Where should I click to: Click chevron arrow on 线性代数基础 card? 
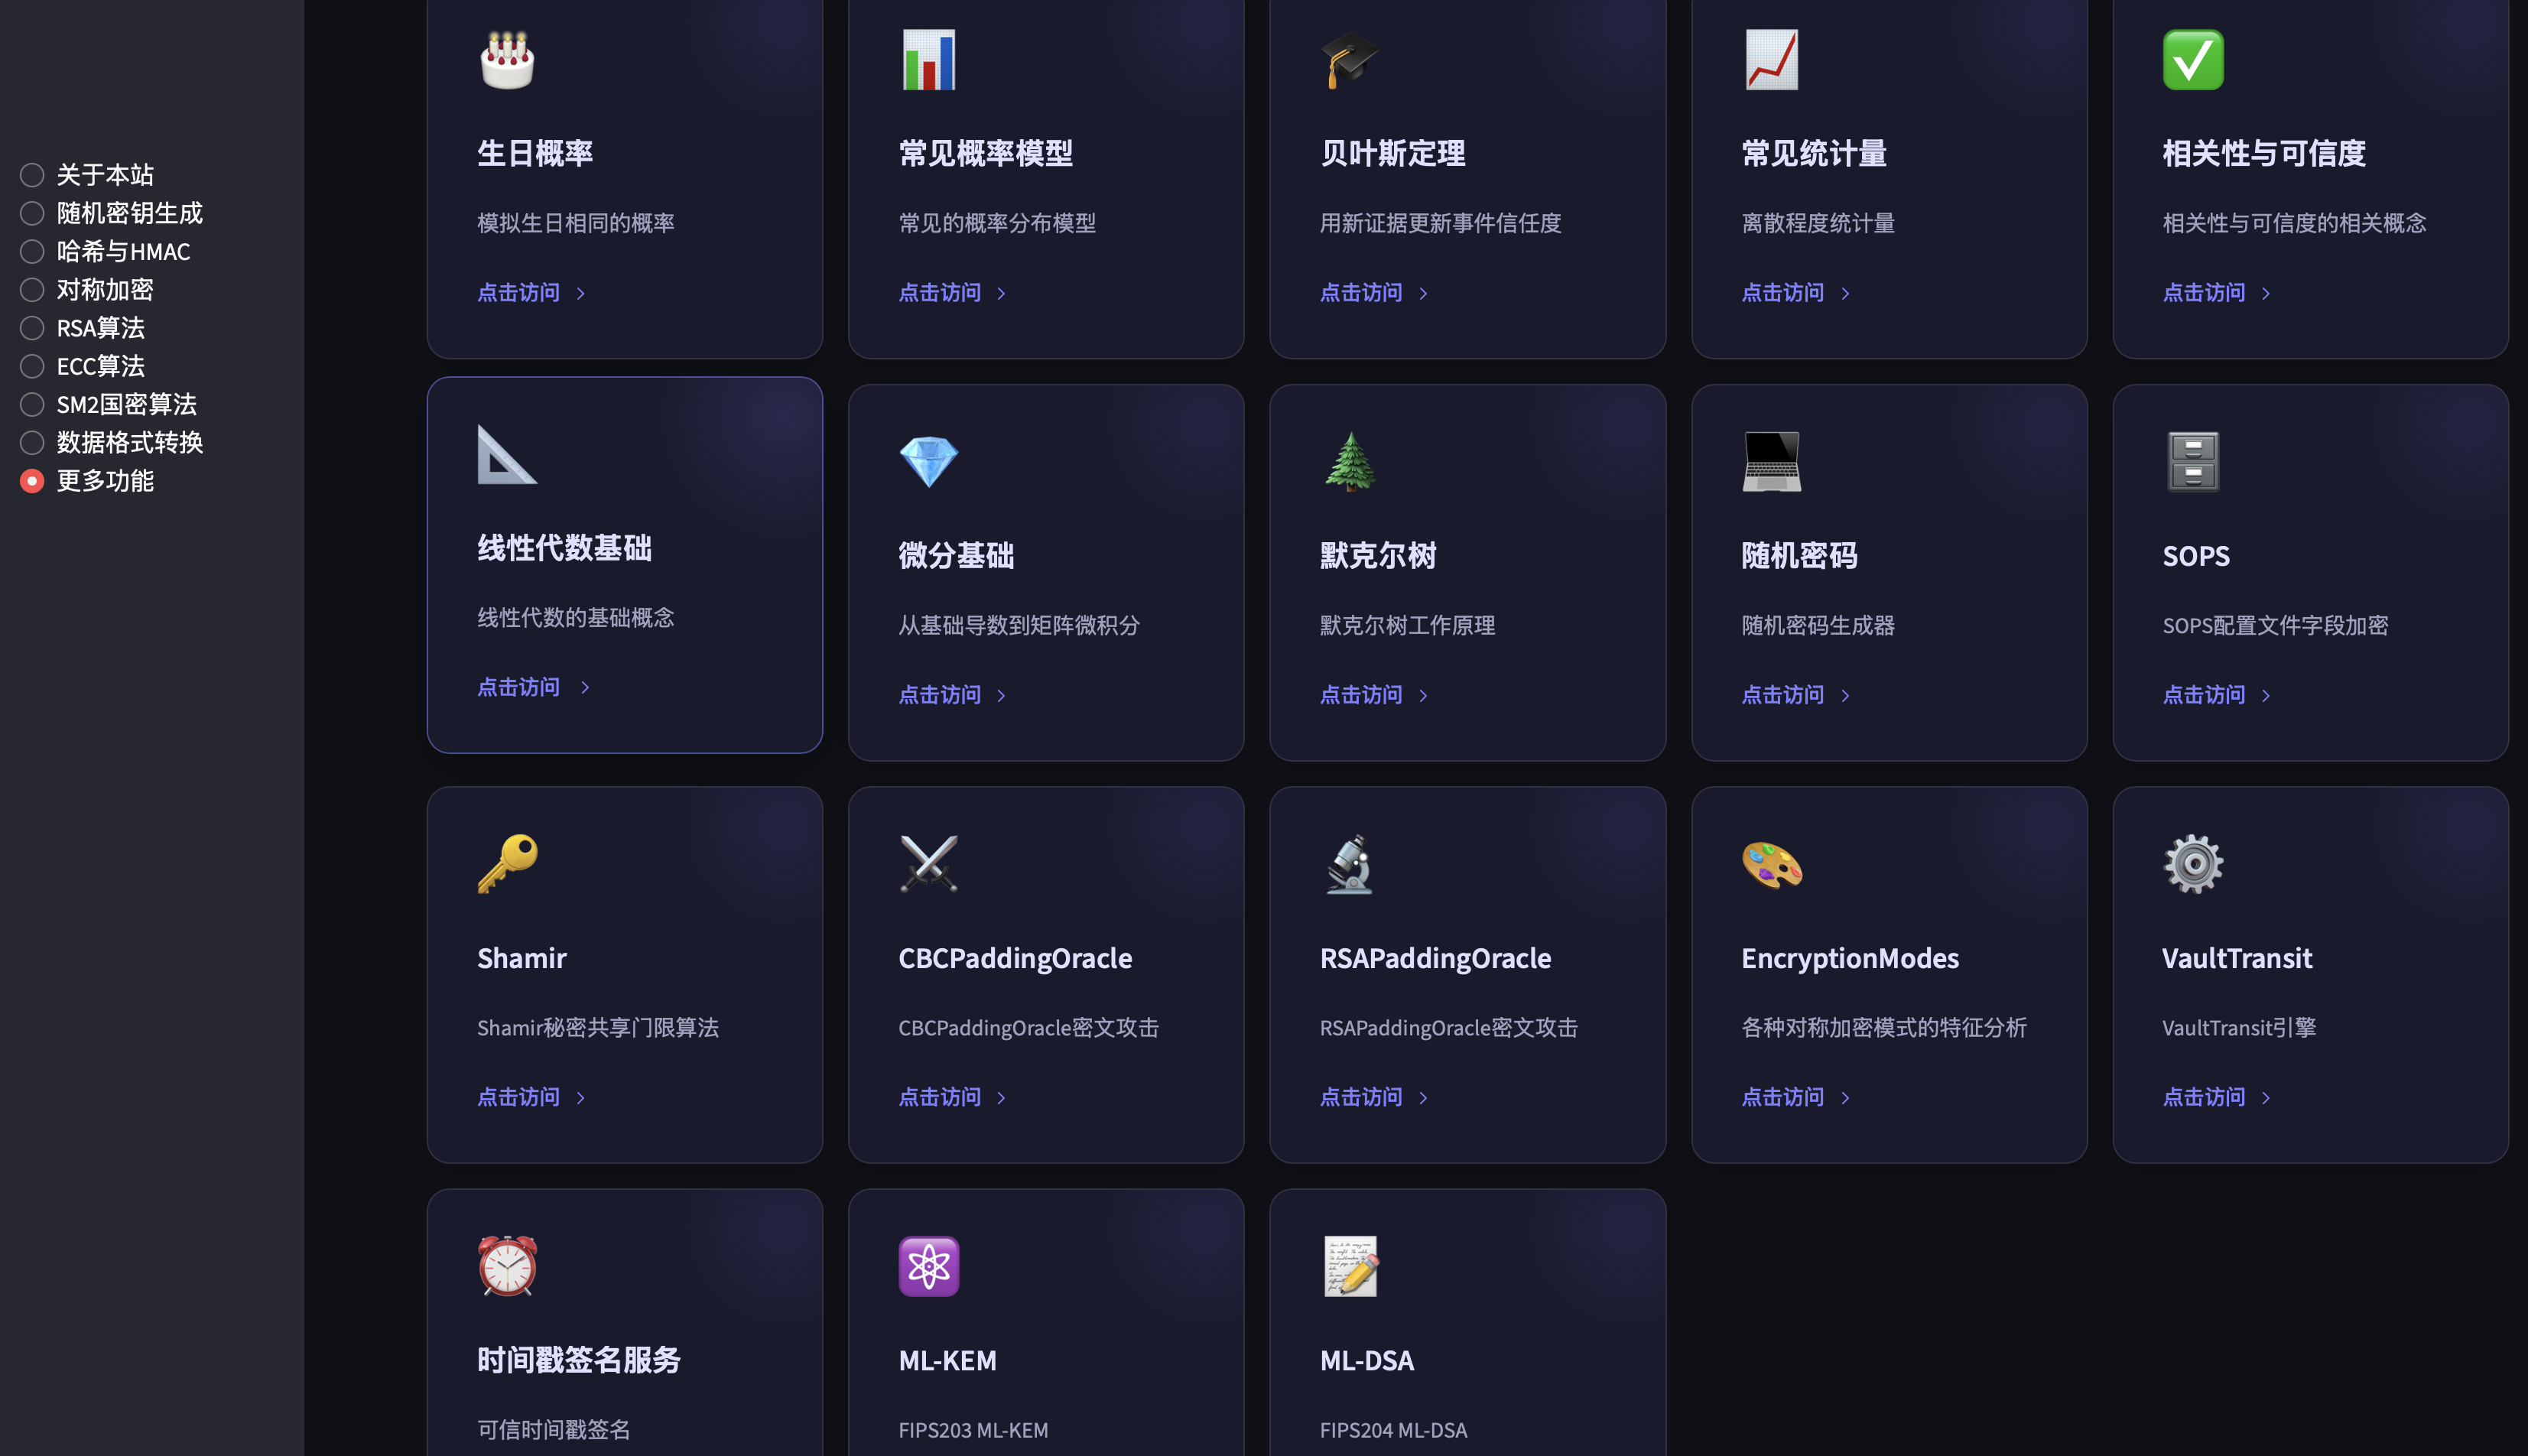585,688
